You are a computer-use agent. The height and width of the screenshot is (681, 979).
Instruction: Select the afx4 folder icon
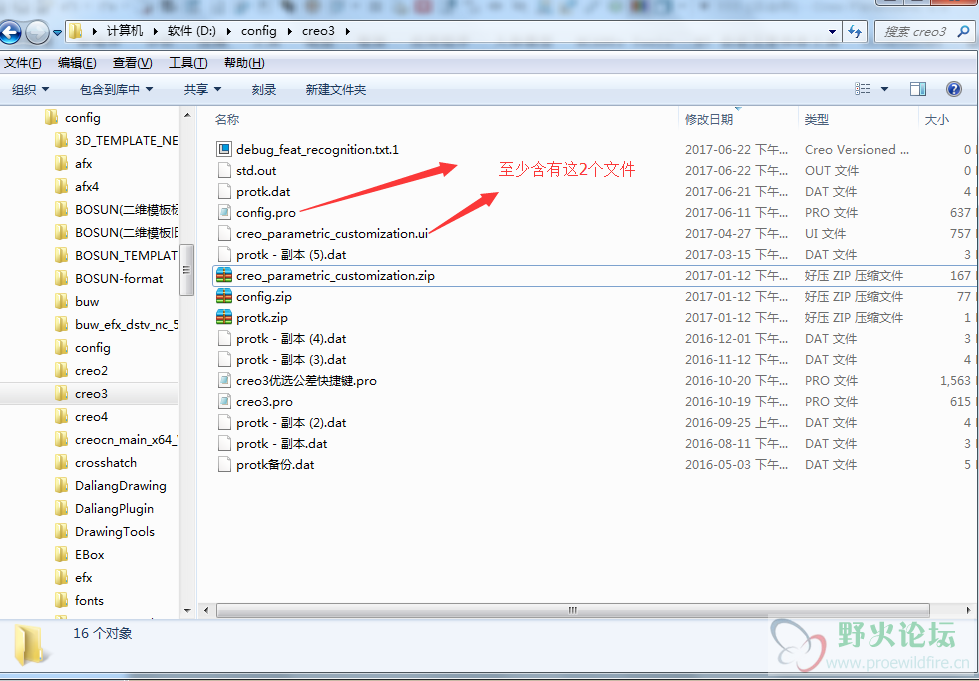pyautogui.click(x=61, y=187)
